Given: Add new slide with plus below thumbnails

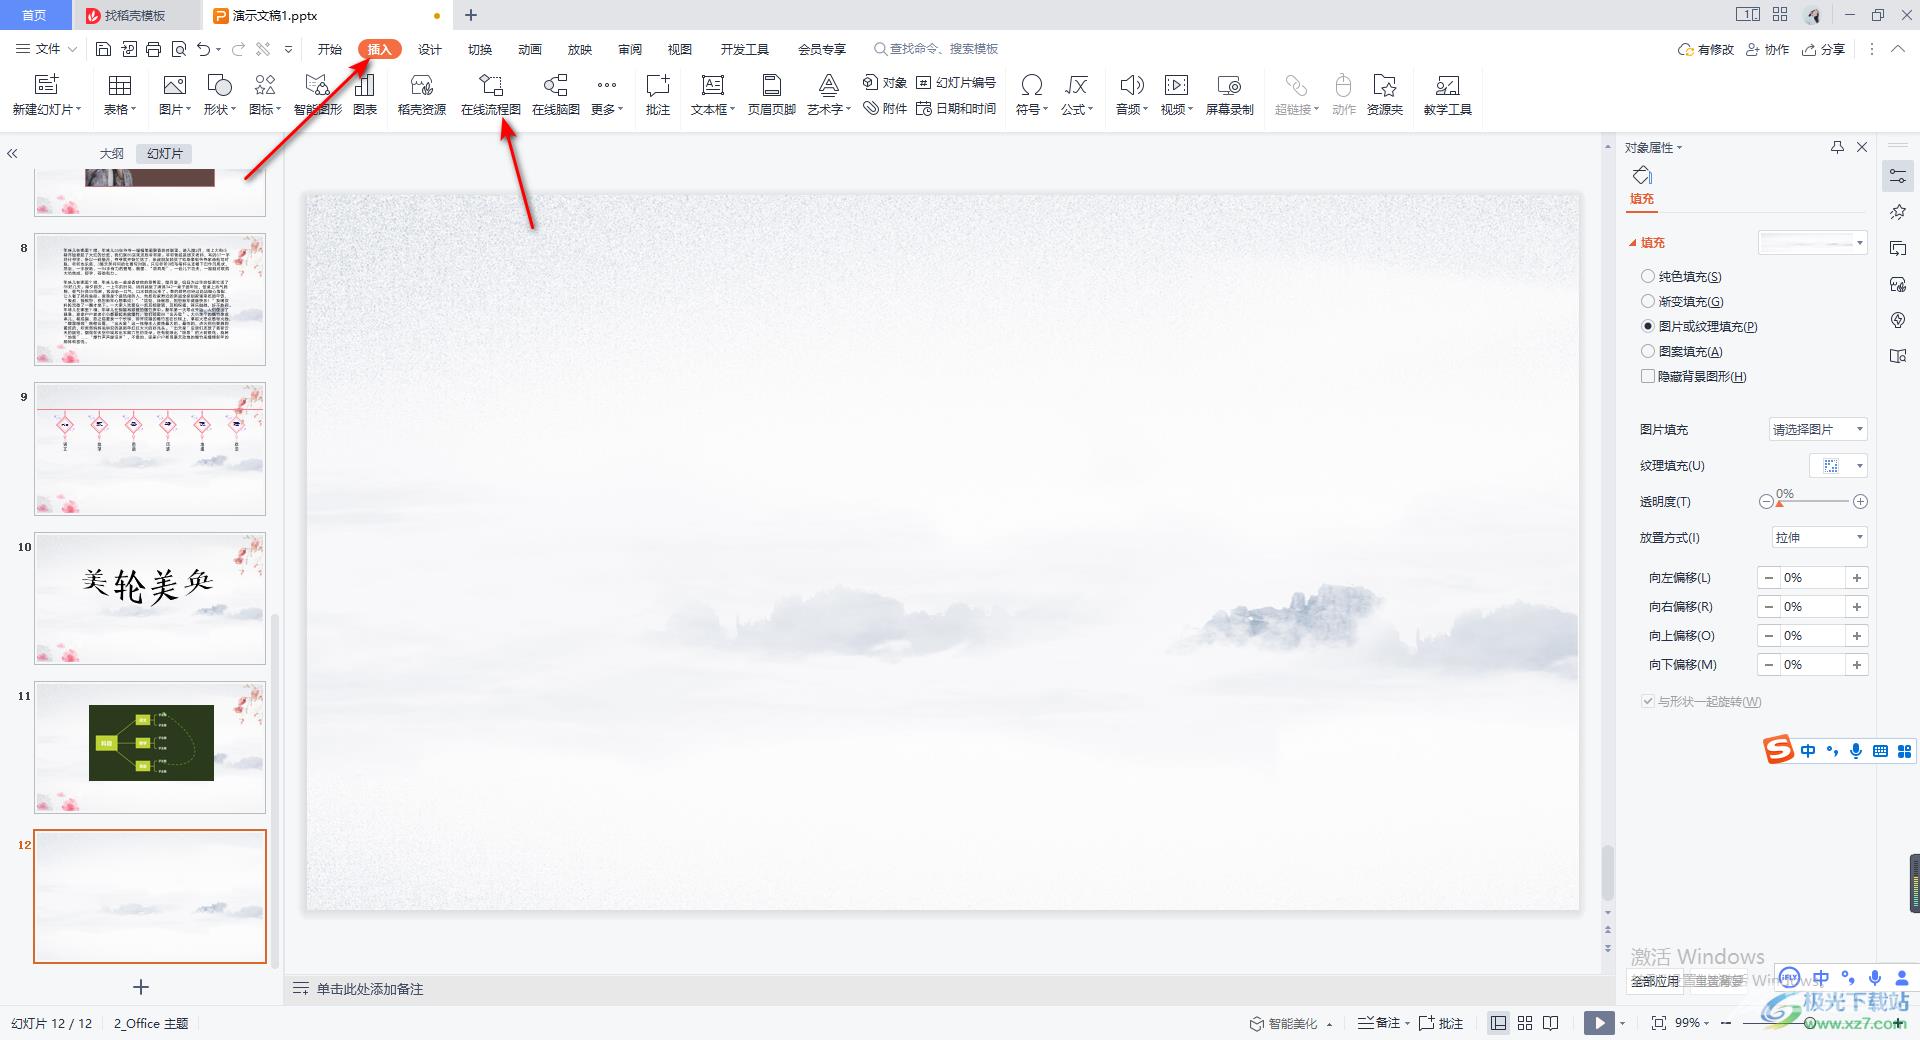Looking at the screenshot, I should (141, 987).
